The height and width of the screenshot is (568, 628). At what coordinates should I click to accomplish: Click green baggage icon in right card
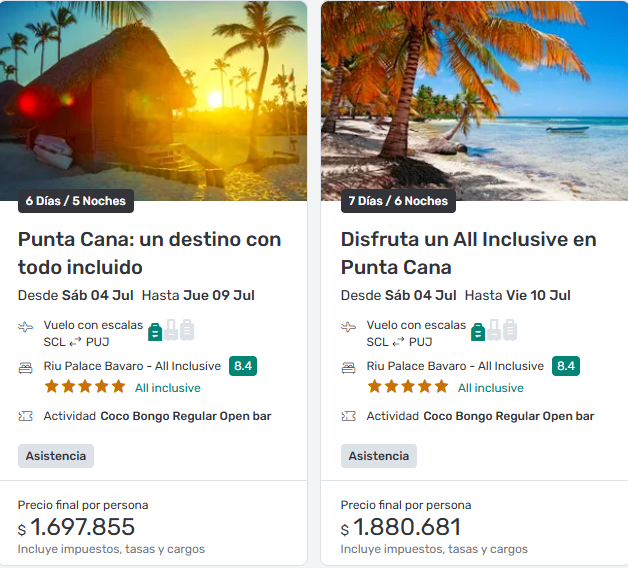click(x=478, y=331)
